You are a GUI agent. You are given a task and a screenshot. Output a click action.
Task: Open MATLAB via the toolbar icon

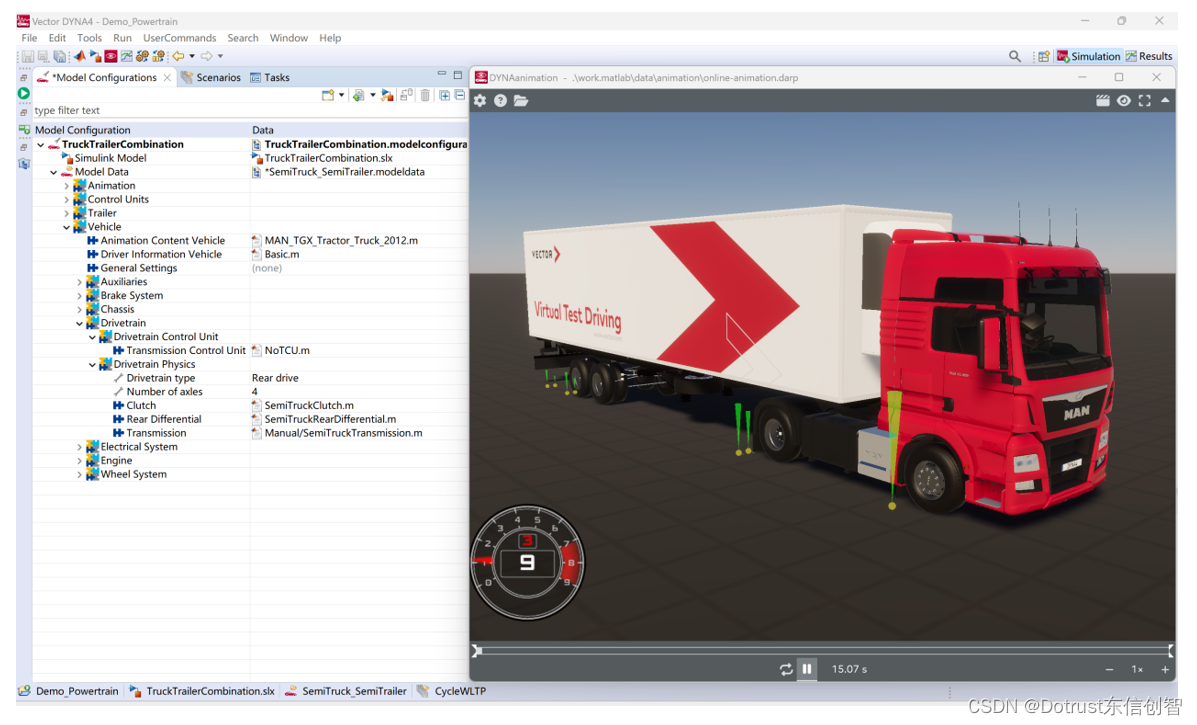click(x=79, y=56)
